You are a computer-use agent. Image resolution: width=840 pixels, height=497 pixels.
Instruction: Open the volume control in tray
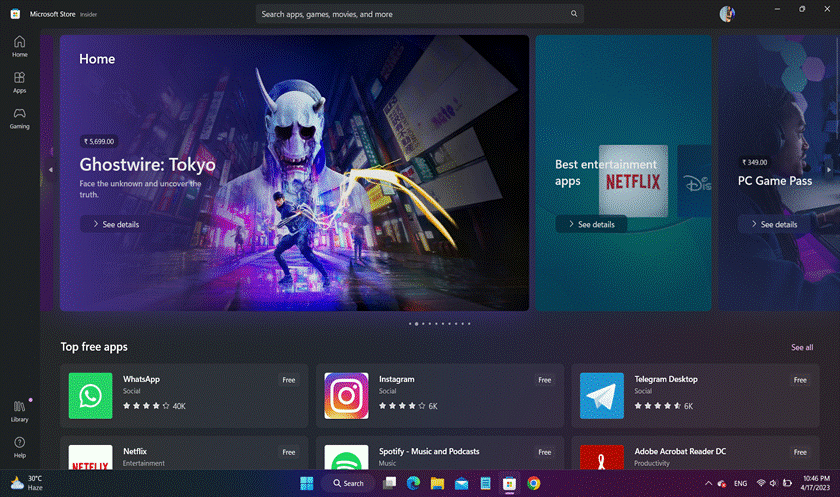[773, 483]
